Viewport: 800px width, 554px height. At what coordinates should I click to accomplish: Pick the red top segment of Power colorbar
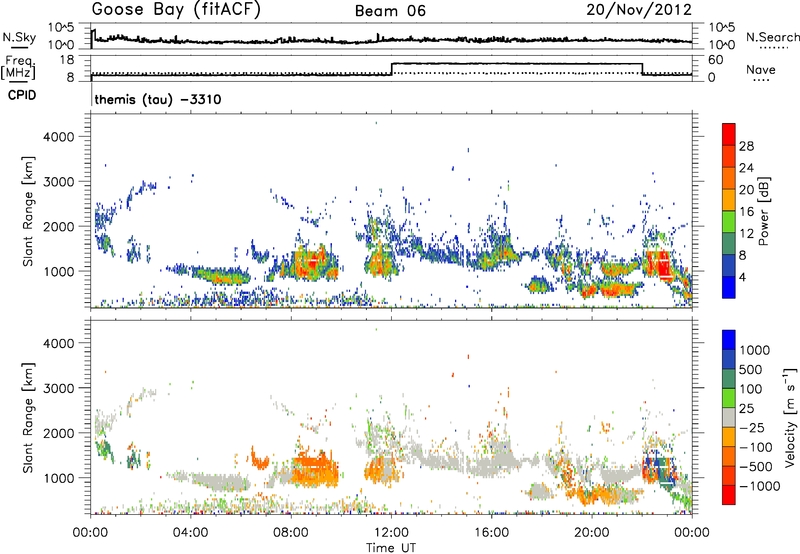point(729,134)
